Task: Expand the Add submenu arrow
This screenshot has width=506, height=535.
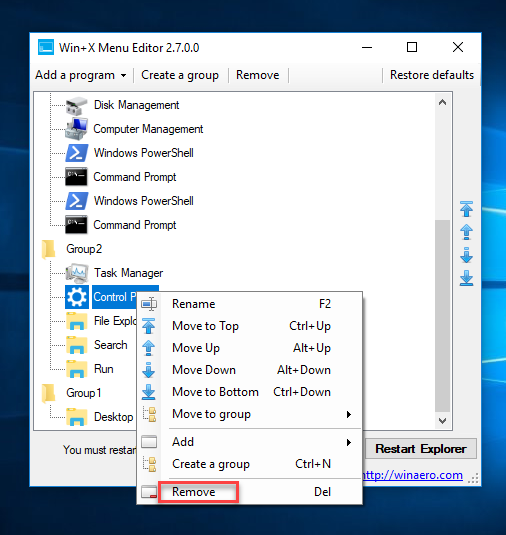Action: point(349,443)
